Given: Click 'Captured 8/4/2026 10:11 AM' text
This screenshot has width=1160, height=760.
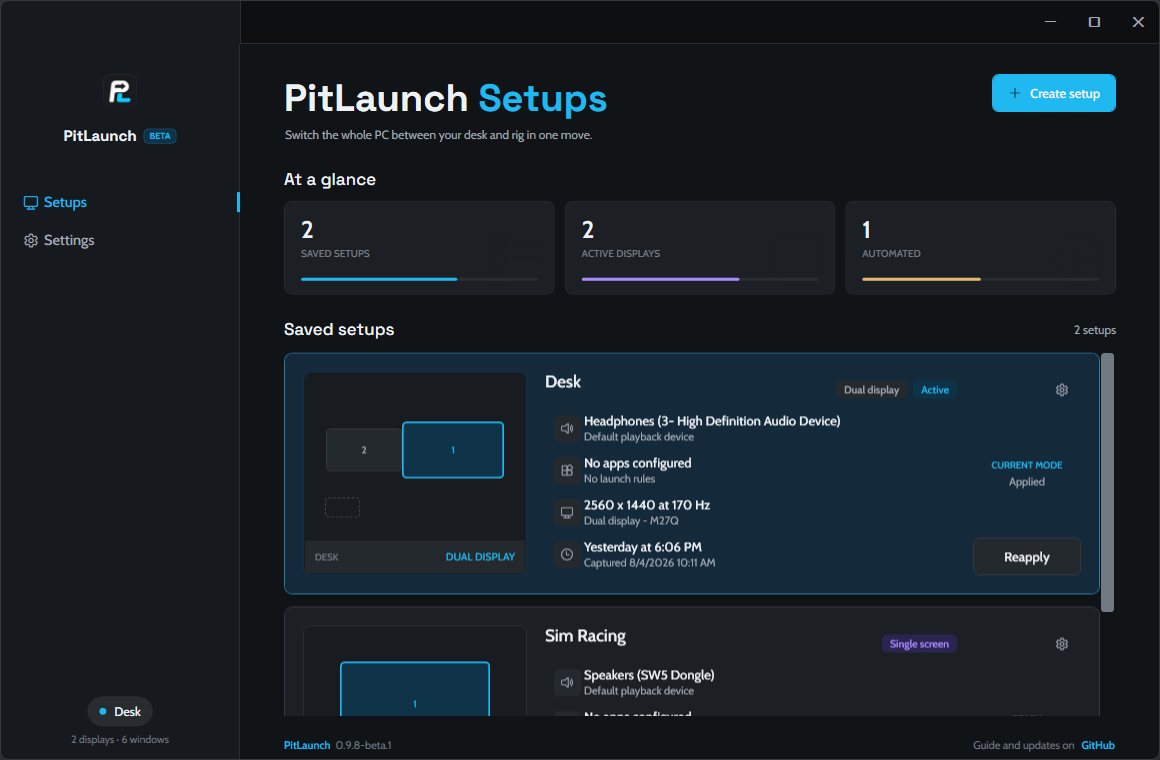Looking at the screenshot, I should (650, 562).
